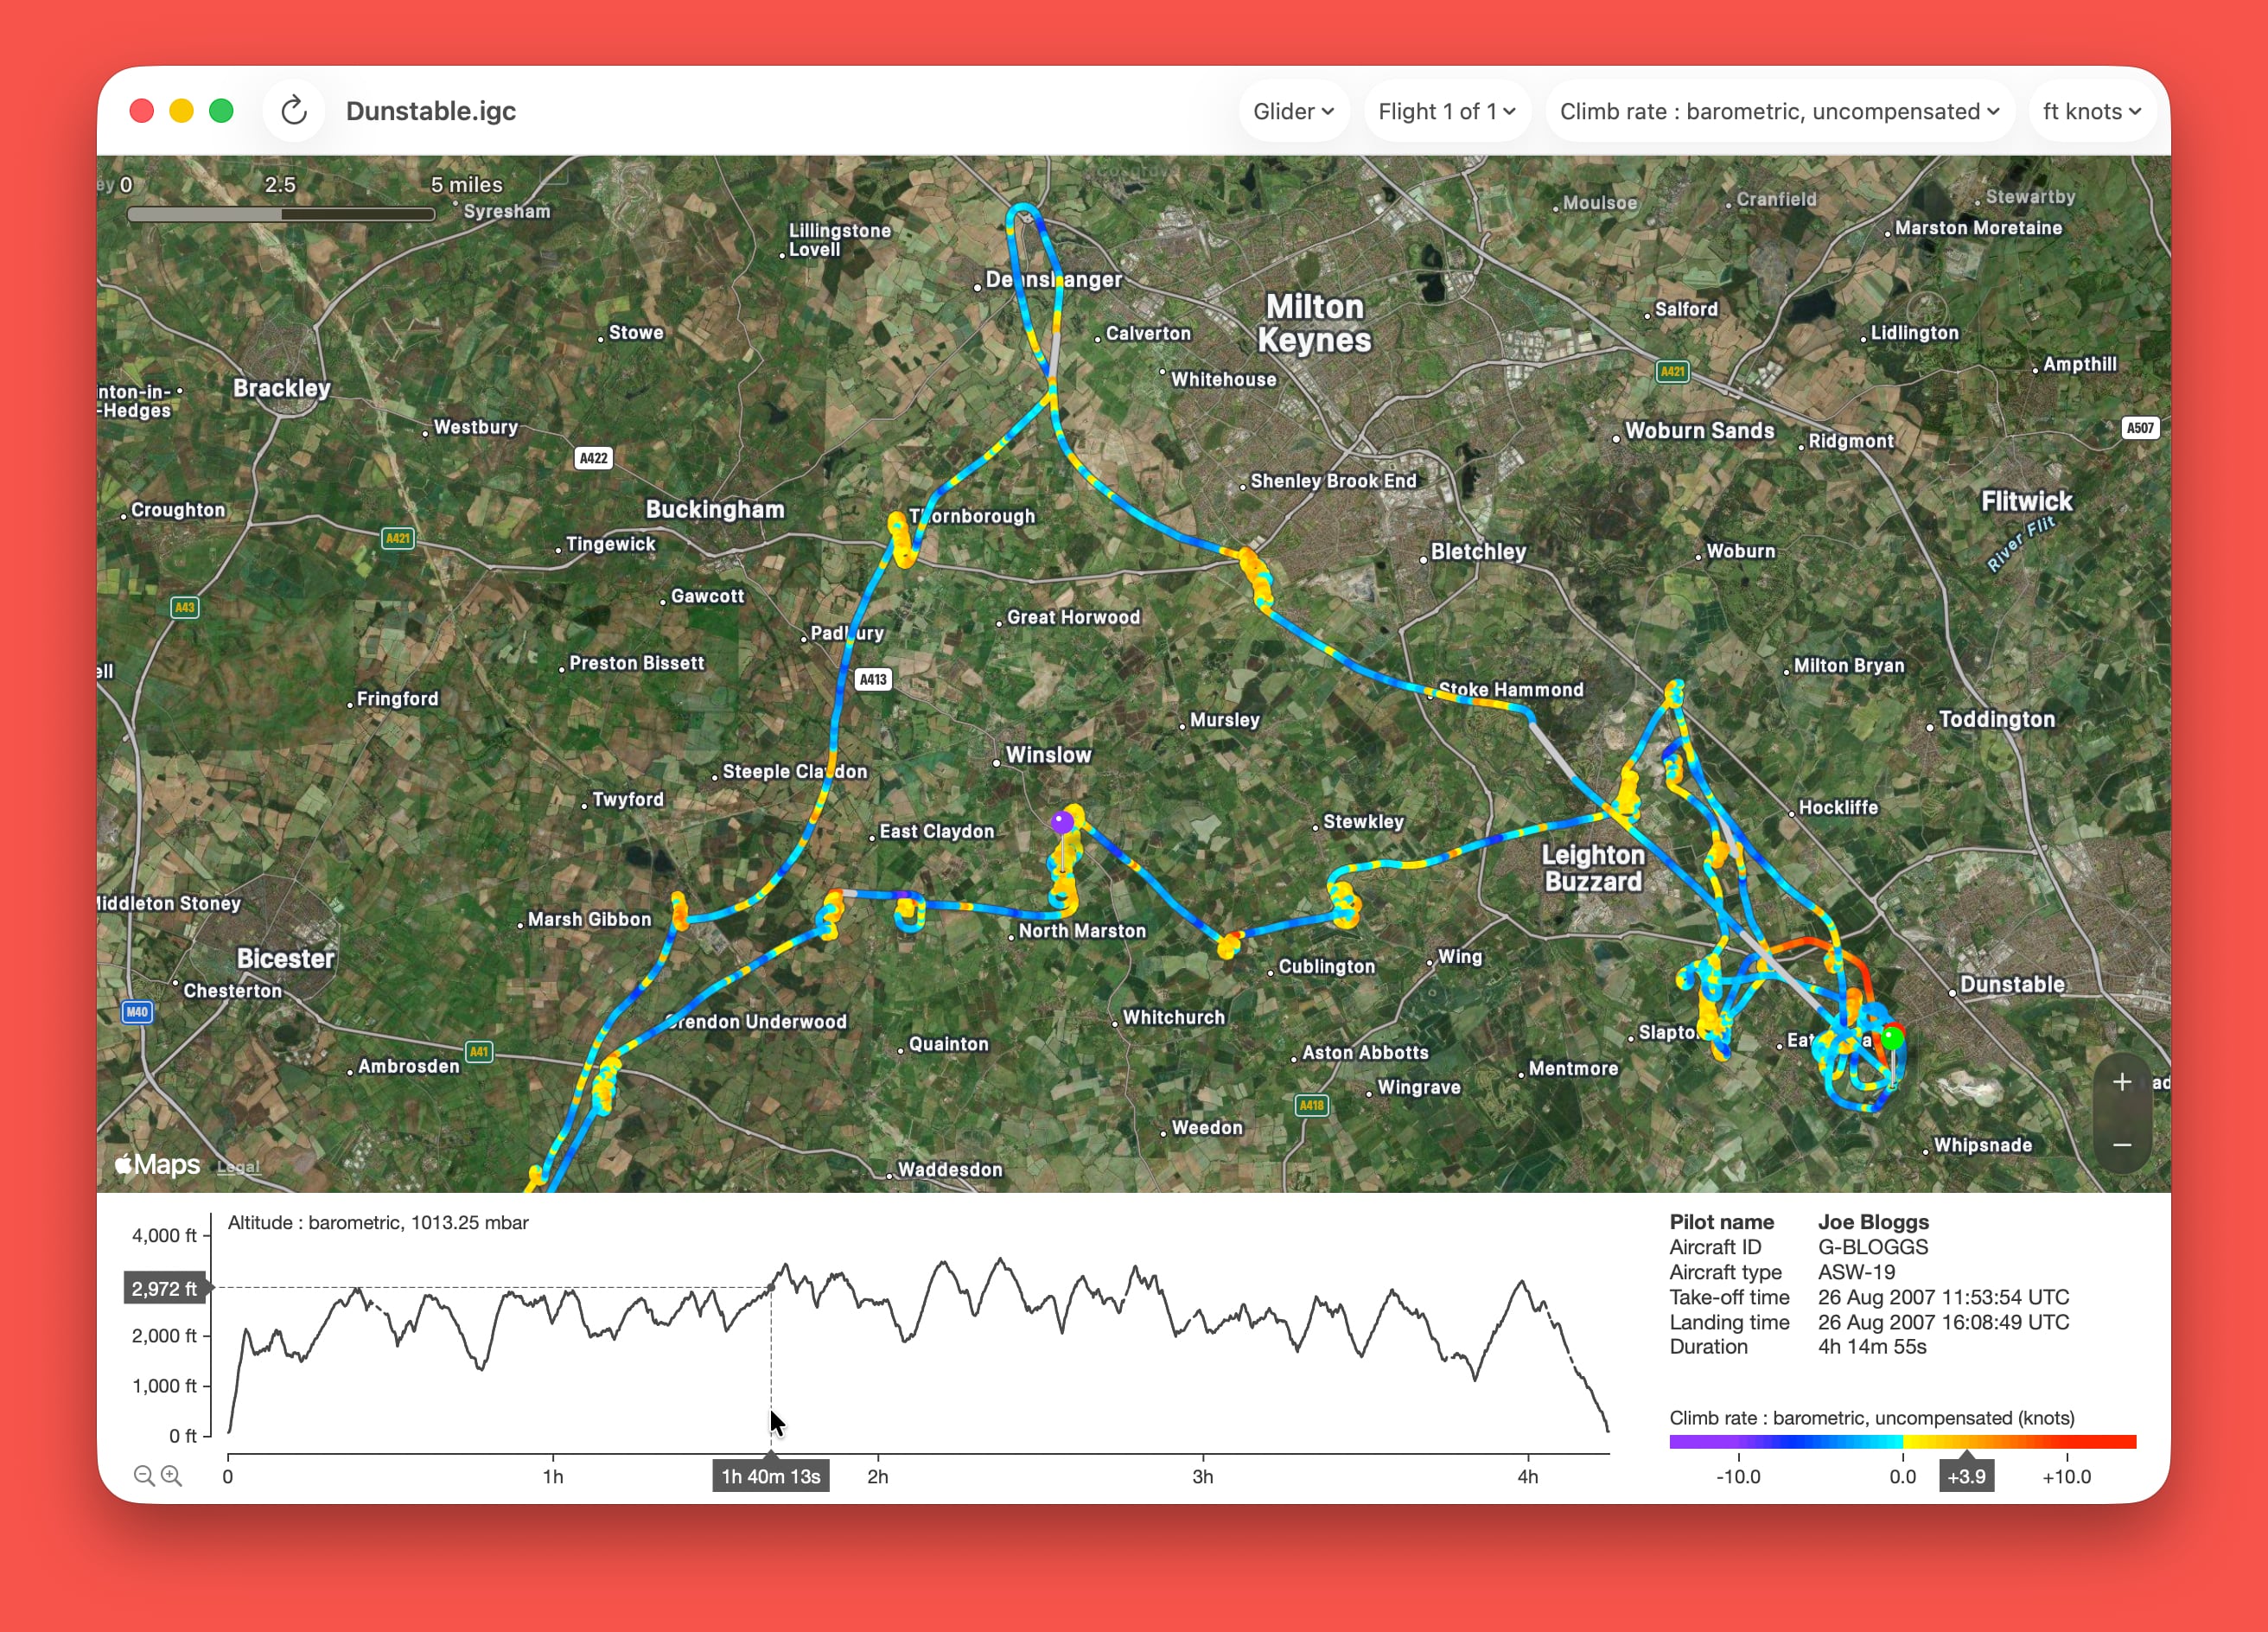The height and width of the screenshot is (1632, 2268).
Task: Zoom in the map with plus button
Action: click(2121, 1082)
